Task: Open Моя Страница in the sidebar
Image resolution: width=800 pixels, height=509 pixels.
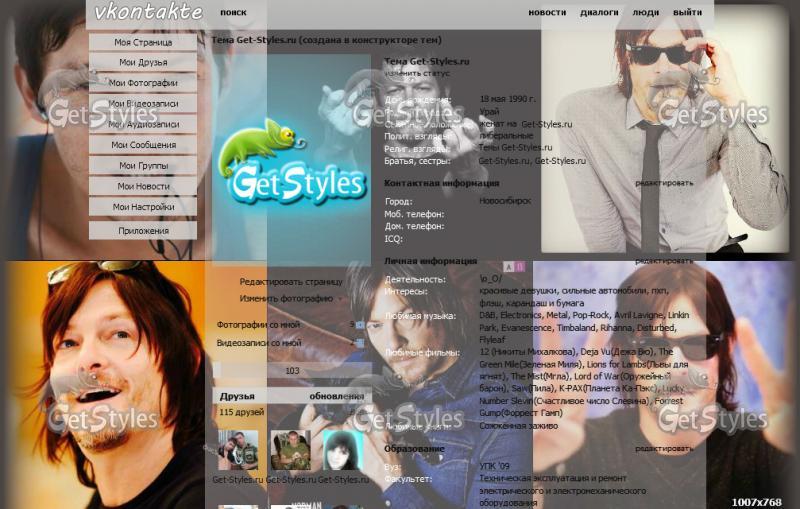Action: [x=143, y=42]
